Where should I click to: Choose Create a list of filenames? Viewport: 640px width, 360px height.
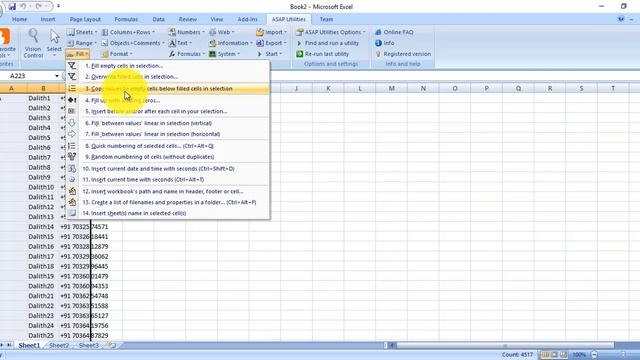pos(167,202)
